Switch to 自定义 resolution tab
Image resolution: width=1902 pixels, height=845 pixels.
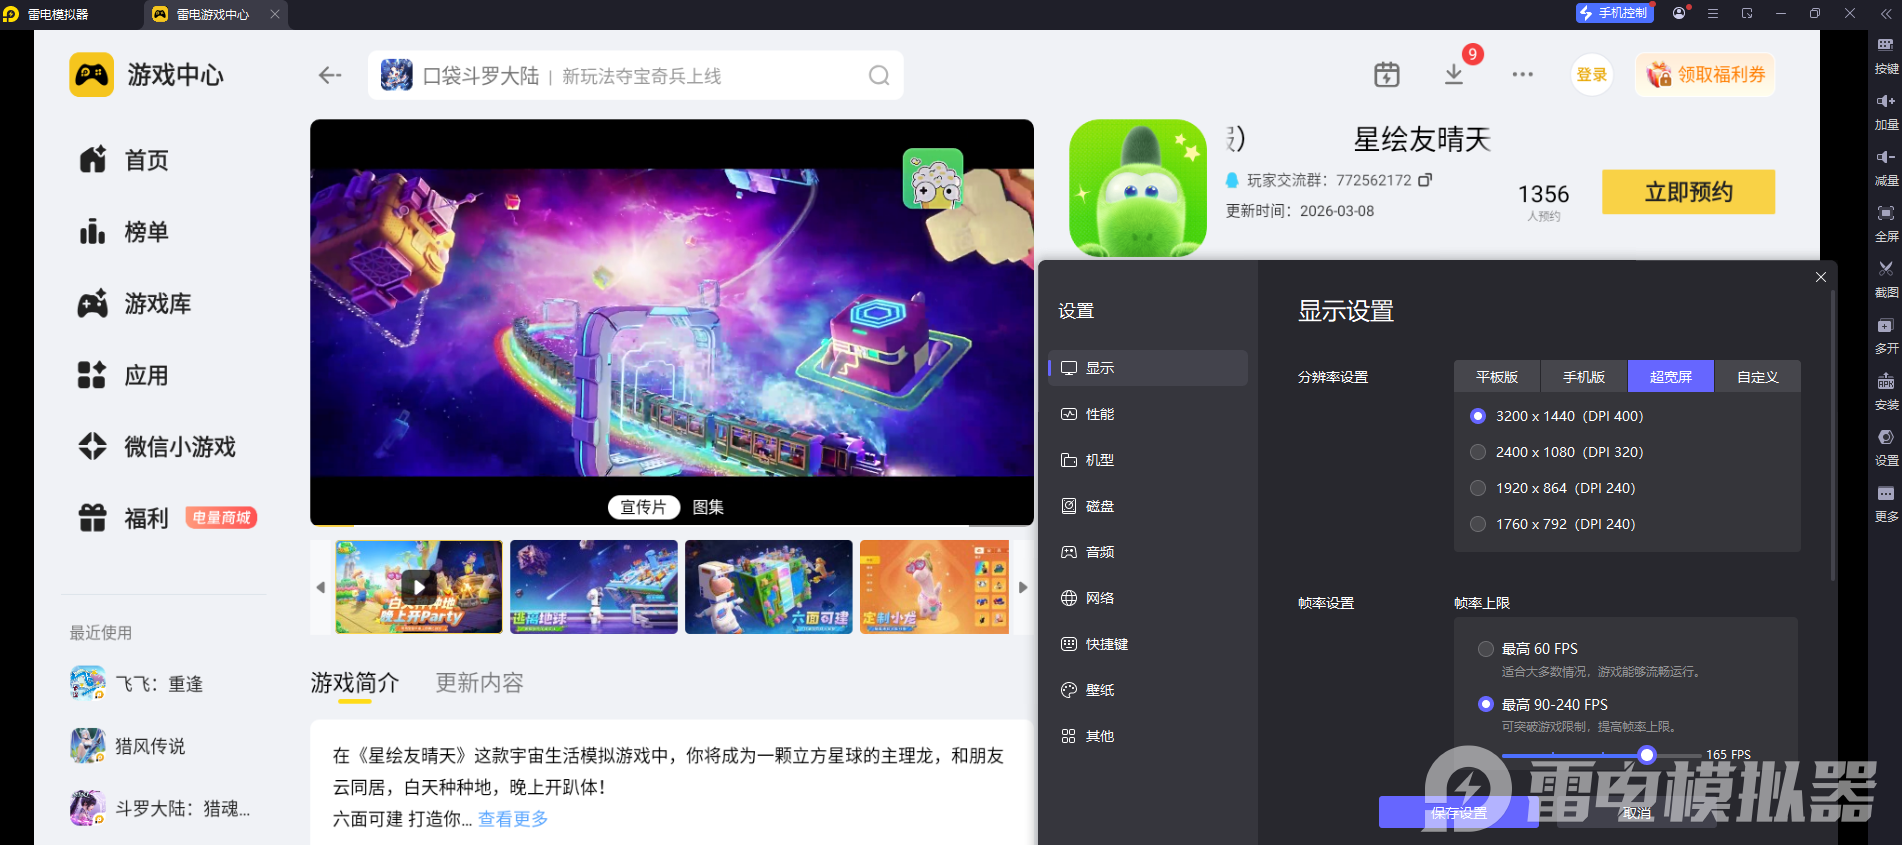pos(1758,377)
